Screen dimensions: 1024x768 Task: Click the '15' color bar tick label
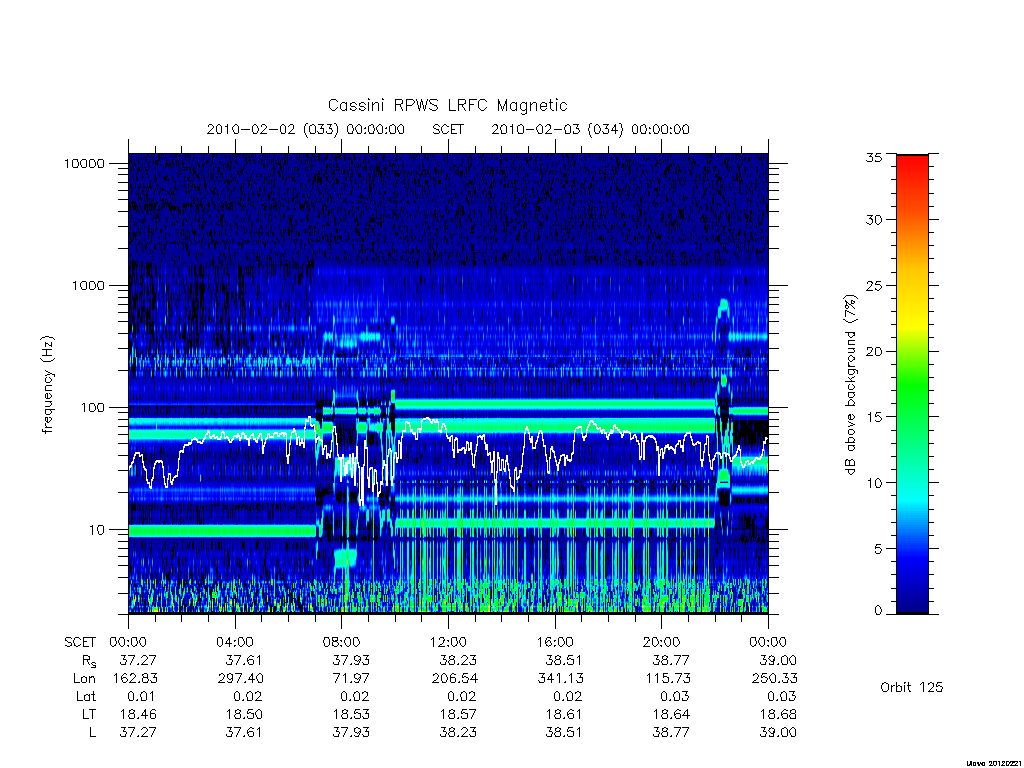(873, 417)
